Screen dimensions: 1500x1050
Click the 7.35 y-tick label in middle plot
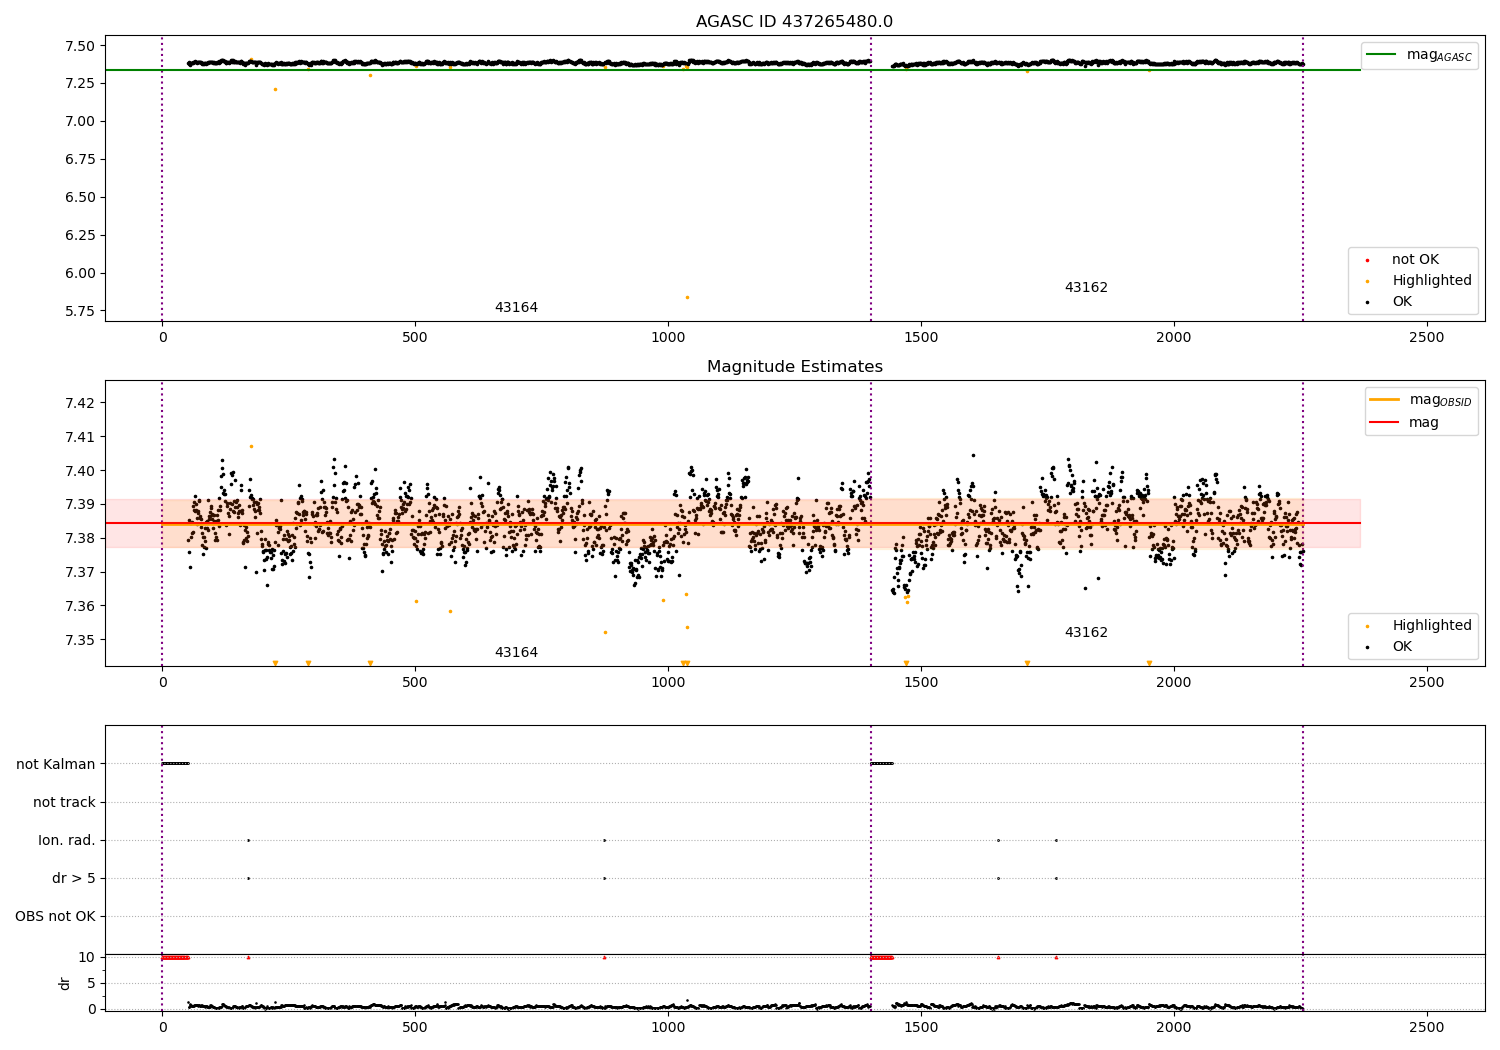(x=80, y=640)
